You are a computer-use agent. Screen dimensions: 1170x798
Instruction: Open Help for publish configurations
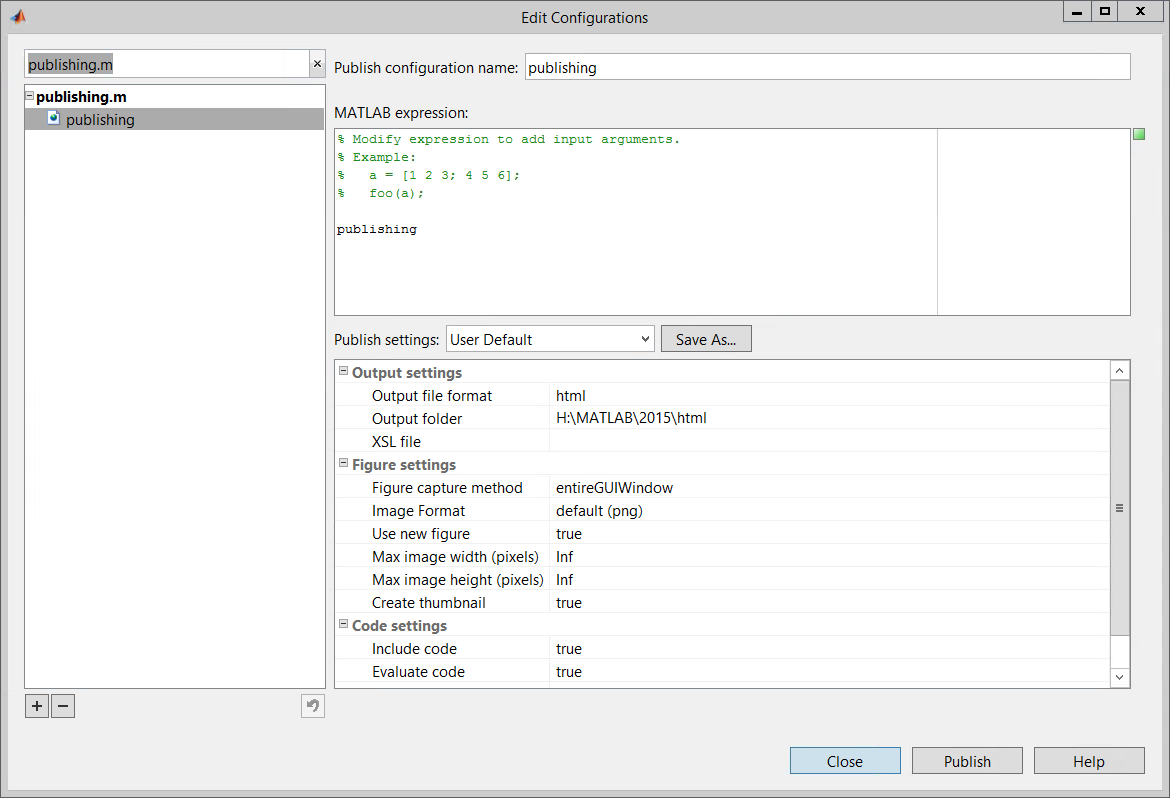click(x=1089, y=761)
